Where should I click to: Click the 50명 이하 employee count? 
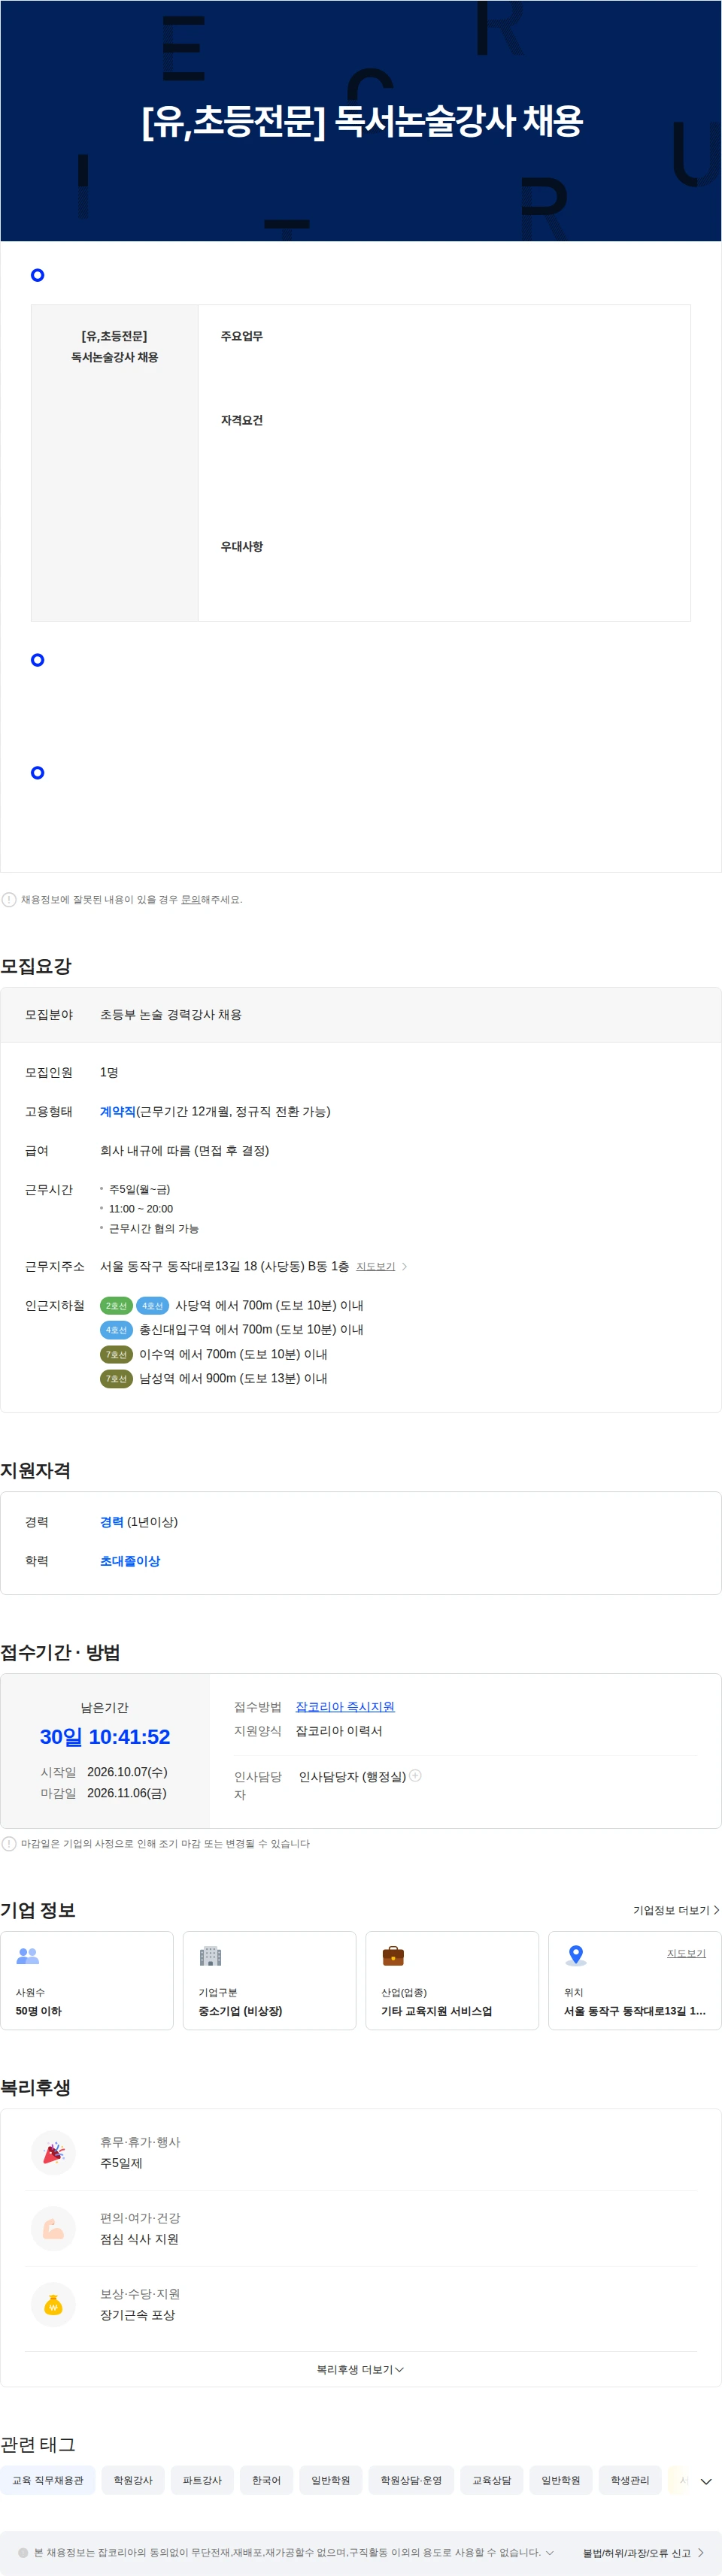pyautogui.click(x=38, y=2010)
